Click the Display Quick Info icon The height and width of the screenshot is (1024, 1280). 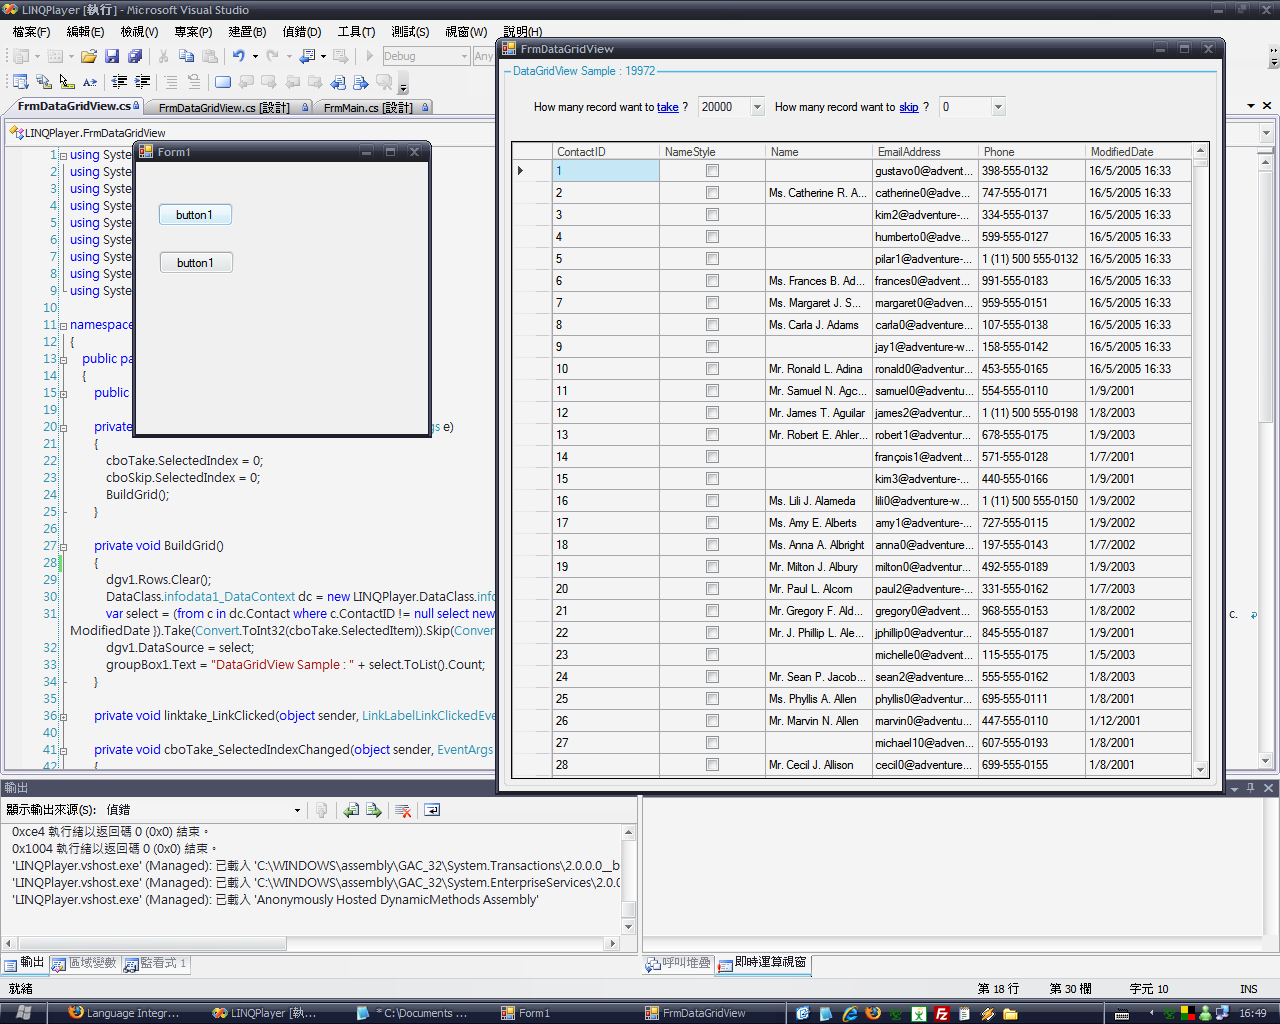(x=67, y=82)
